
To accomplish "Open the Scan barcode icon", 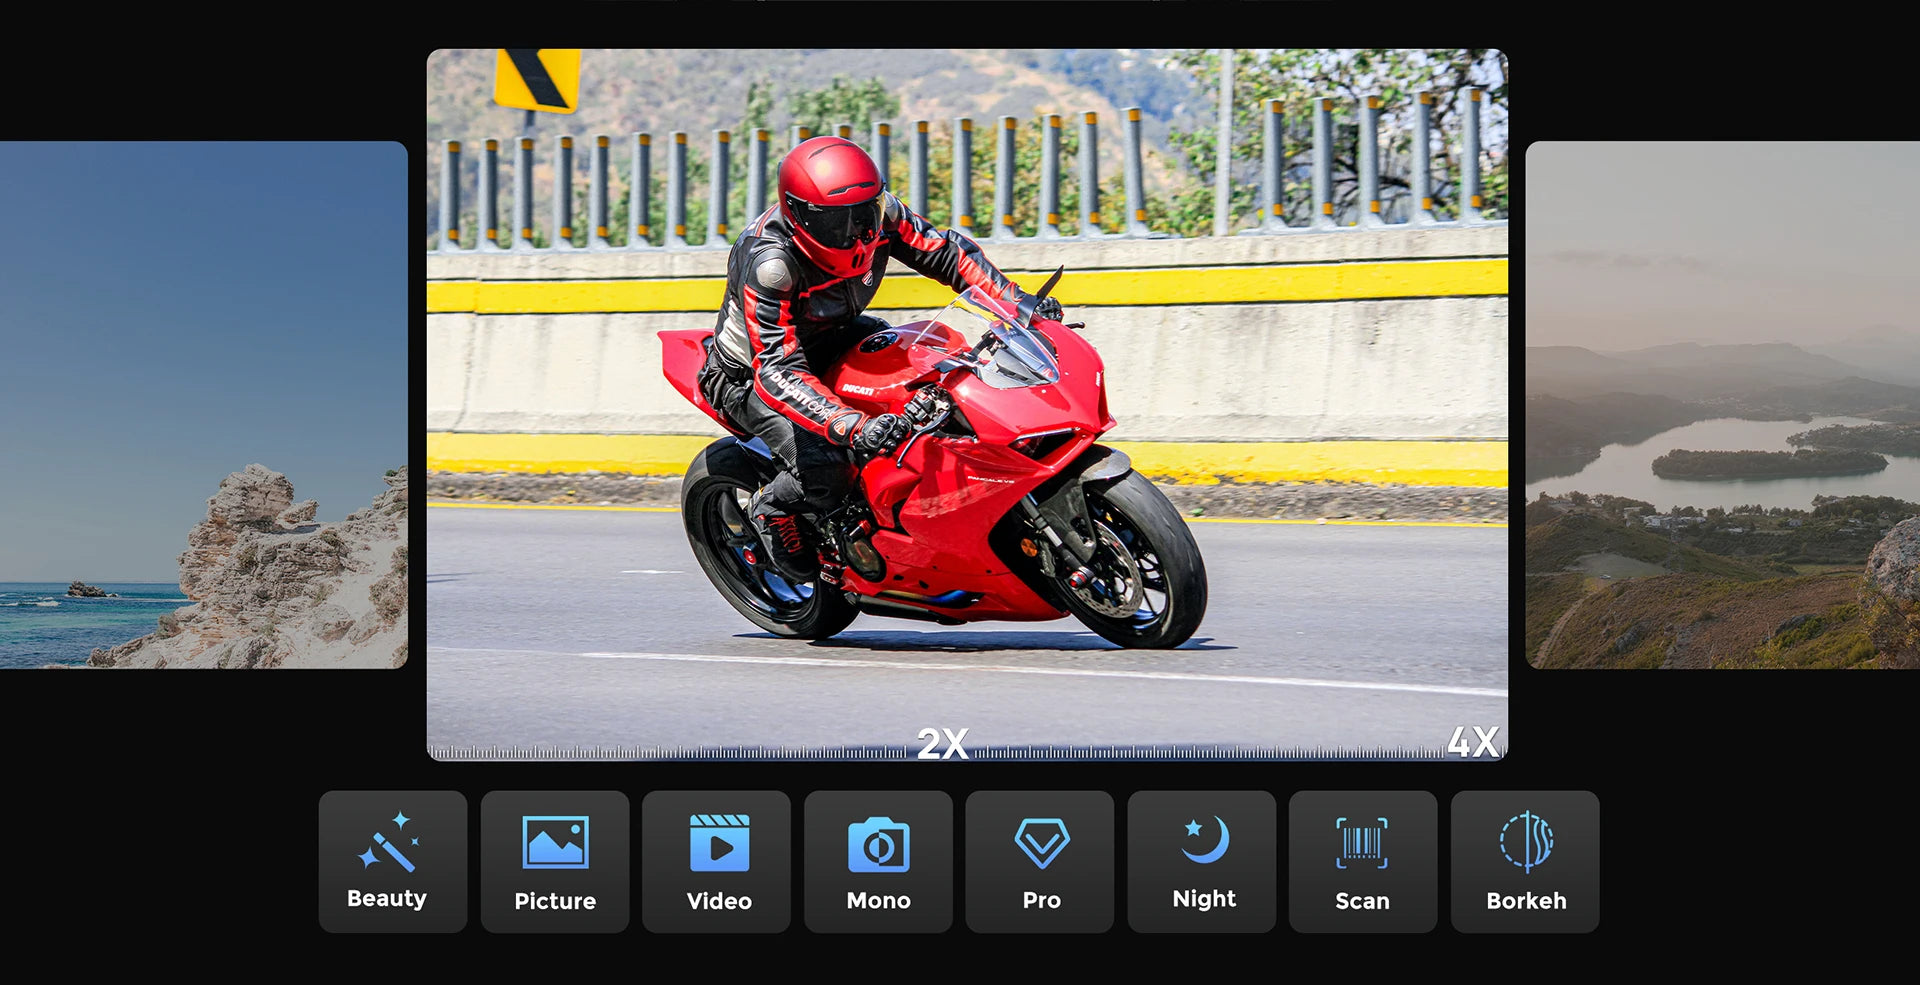I will pos(1362,843).
